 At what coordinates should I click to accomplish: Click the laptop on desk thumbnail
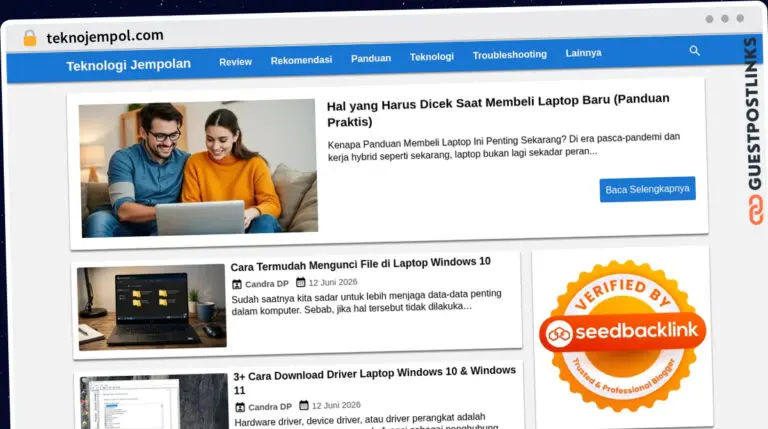pos(152,307)
